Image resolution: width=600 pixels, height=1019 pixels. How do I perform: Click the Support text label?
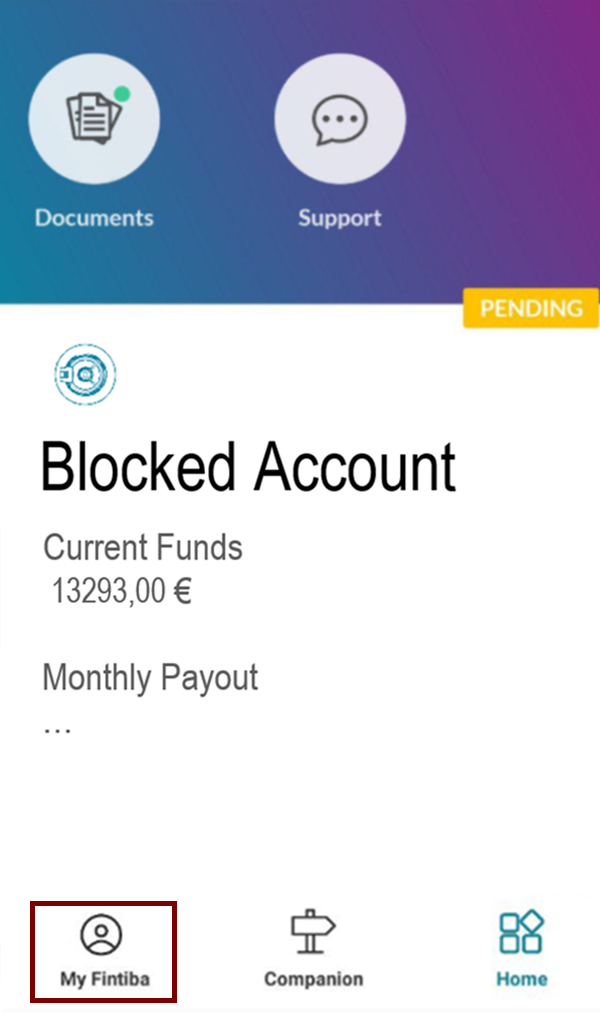[340, 218]
